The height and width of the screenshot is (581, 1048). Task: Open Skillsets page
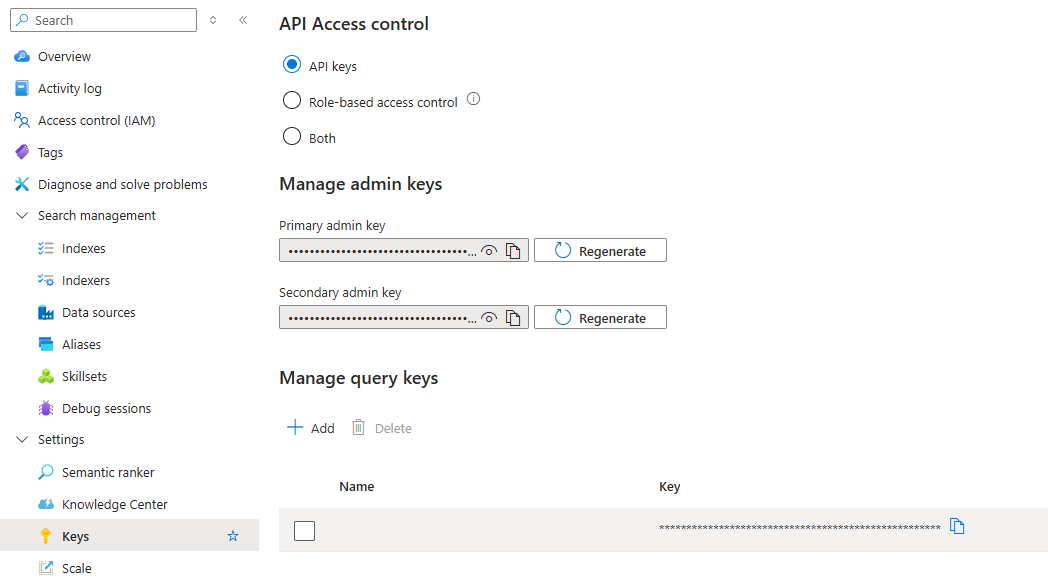point(84,376)
